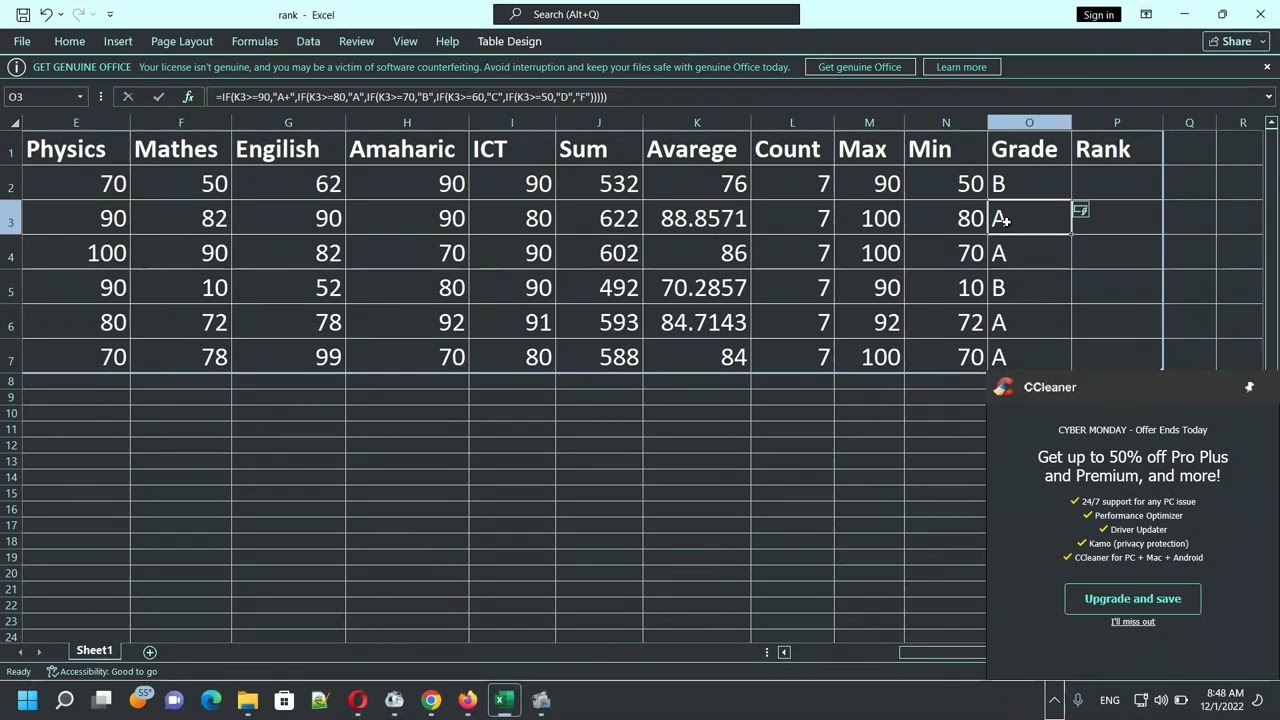Select the Physics header cell
Screen dimensions: 1280x720
click(x=76, y=149)
